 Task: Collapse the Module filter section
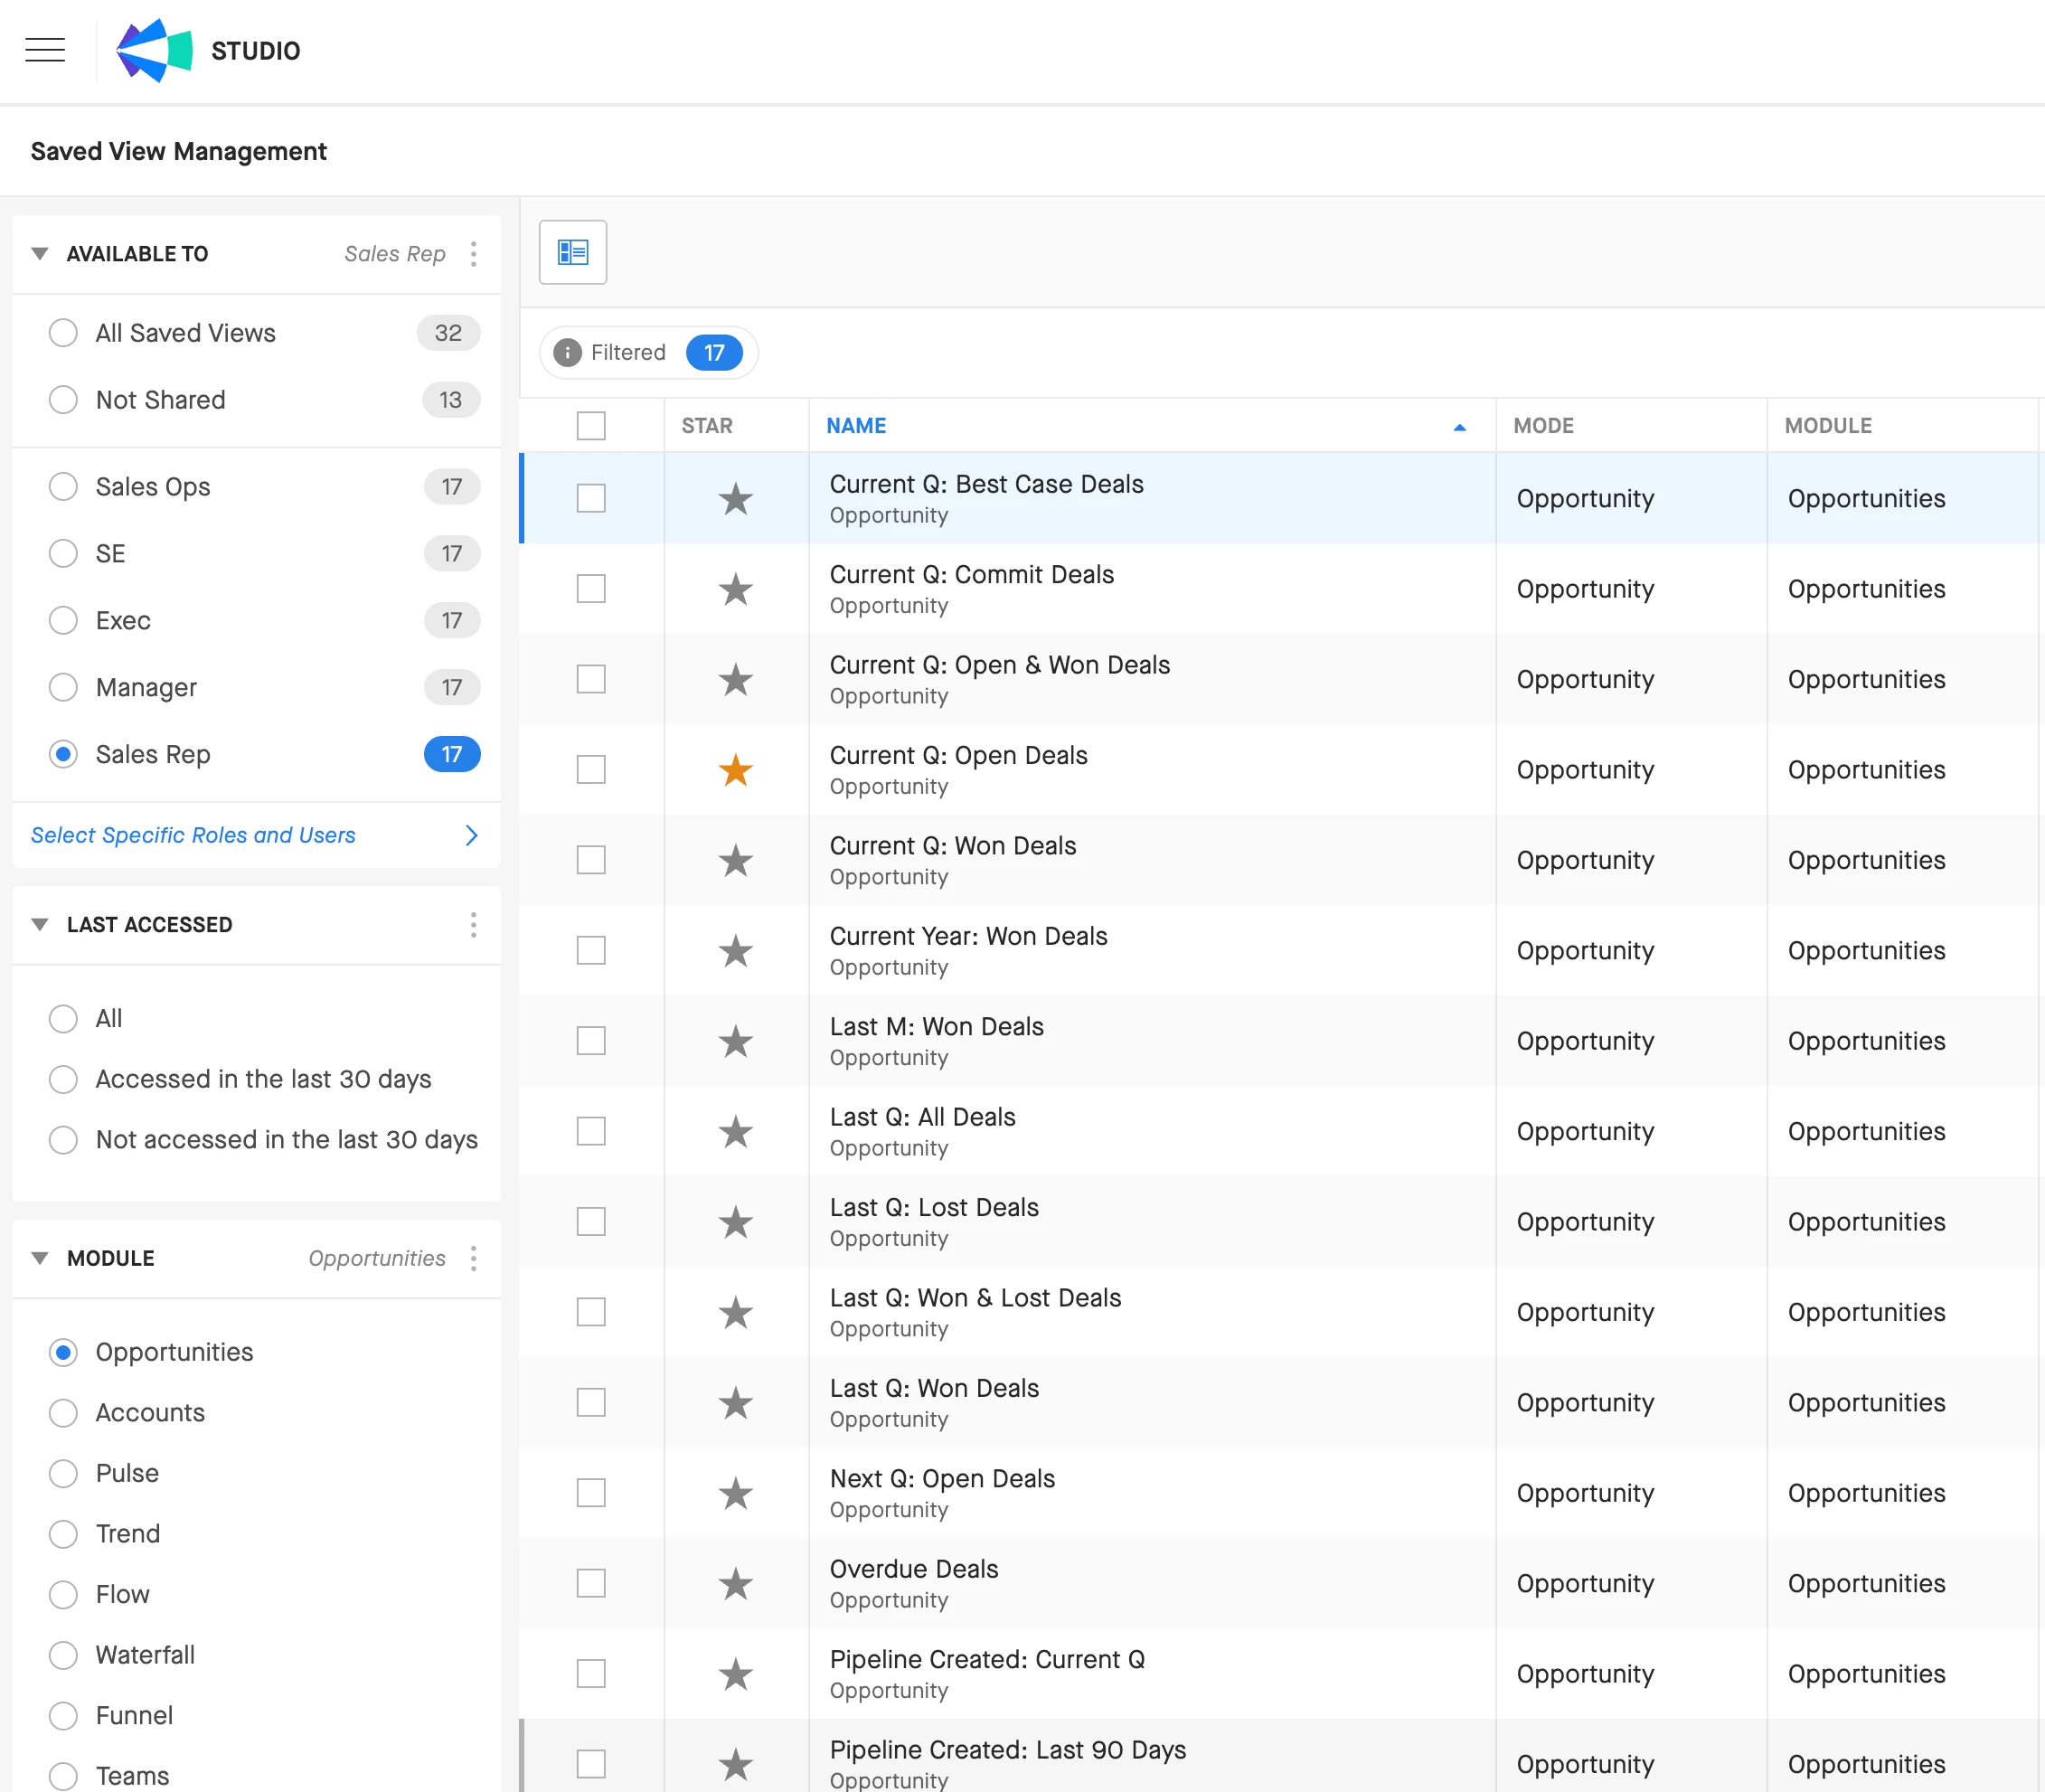tap(40, 1258)
